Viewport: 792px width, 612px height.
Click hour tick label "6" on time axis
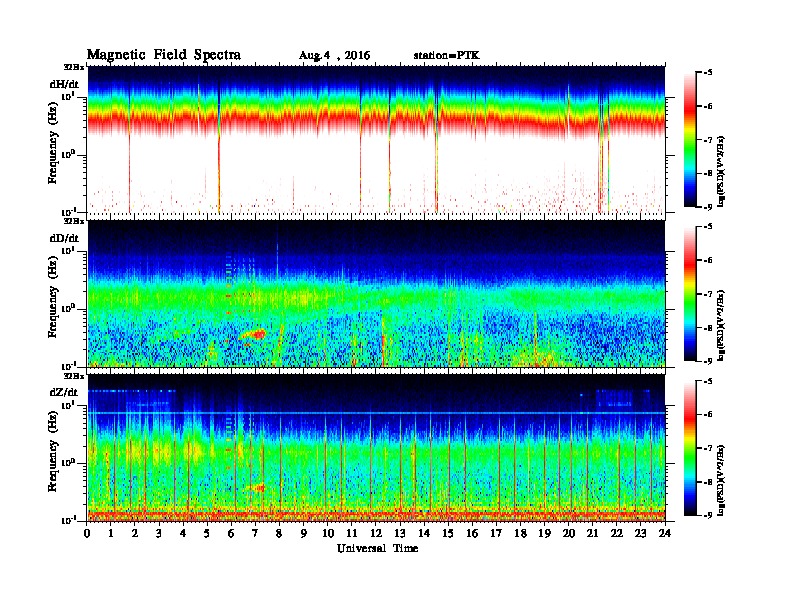231,533
